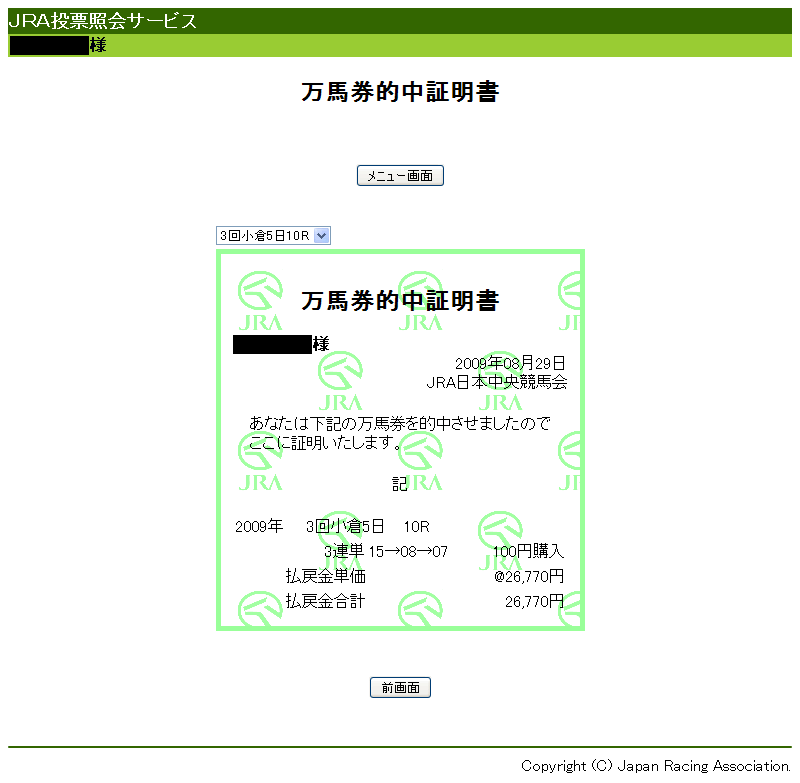Click the 払戻金合計 label

point(326,601)
